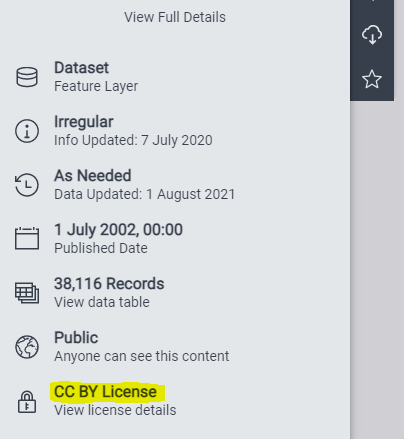Open View Full Details link
Screen dimensions: 404x439
[x=175, y=17]
